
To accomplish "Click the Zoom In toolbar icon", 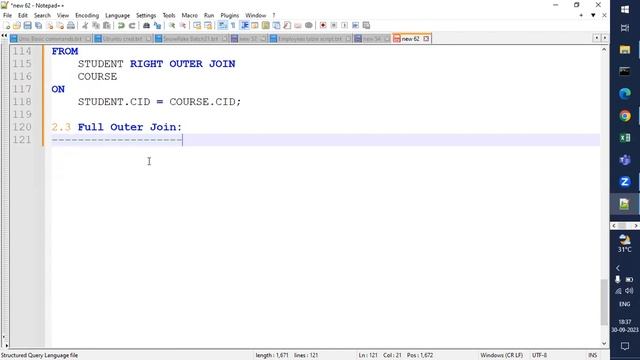I will (172, 25).
